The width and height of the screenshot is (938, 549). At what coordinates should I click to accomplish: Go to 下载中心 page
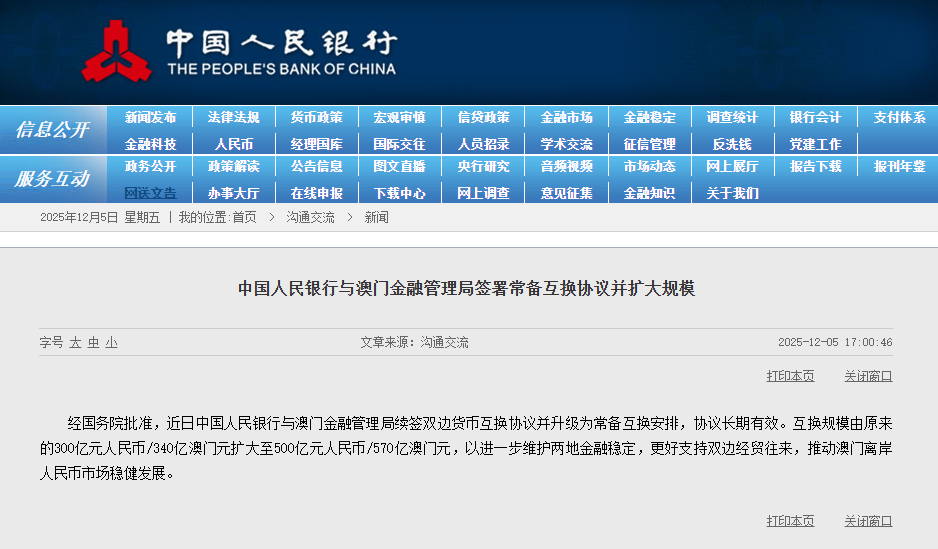click(399, 193)
